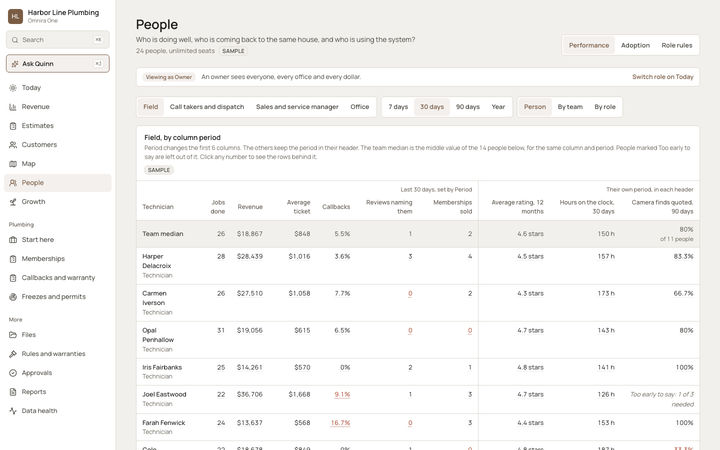The height and width of the screenshot is (450, 720).
Task: Click the Estimates clipboard icon
Action: pos(13,126)
